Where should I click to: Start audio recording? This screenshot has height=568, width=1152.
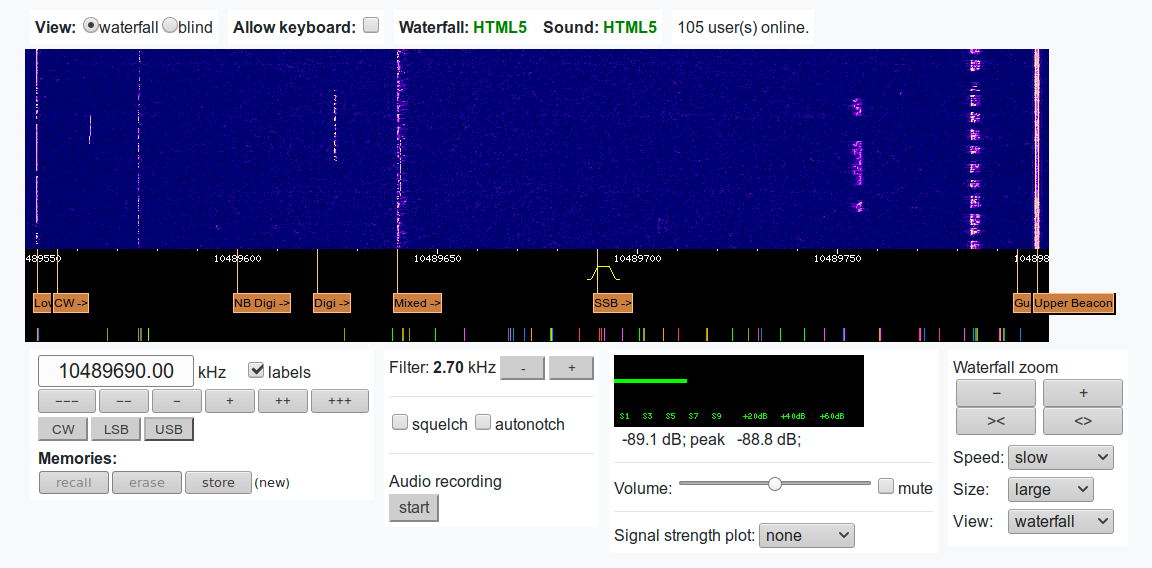coord(414,508)
